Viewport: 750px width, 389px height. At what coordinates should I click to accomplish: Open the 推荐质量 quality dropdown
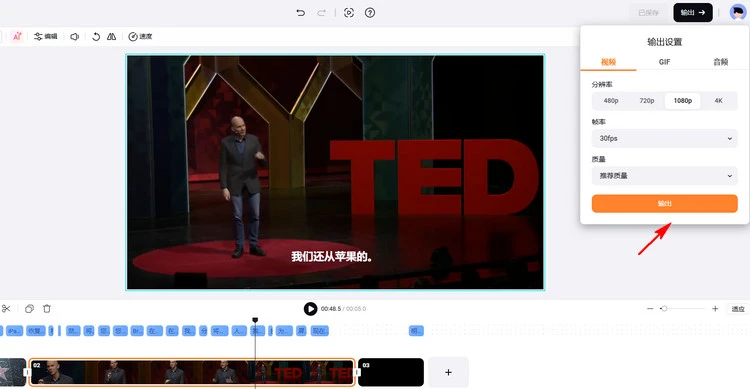[664, 176]
